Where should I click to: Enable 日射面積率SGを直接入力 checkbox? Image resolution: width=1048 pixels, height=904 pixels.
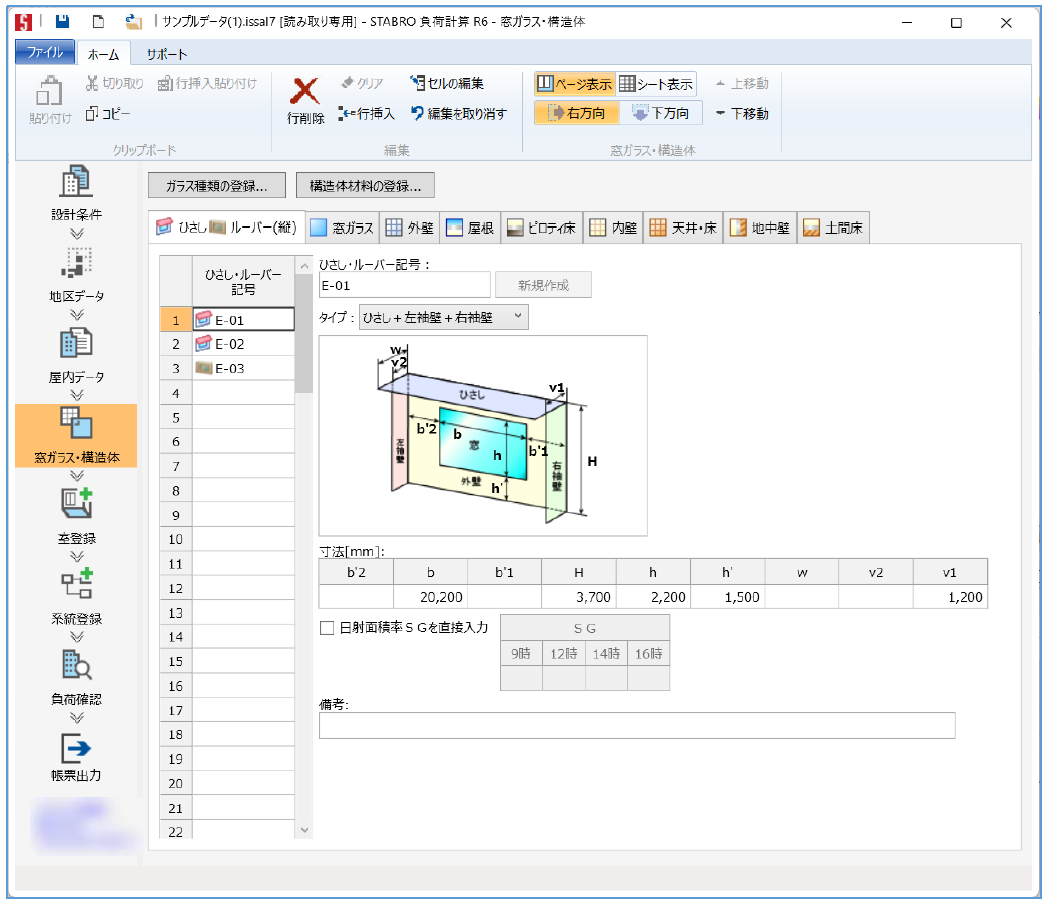[327, 628]
